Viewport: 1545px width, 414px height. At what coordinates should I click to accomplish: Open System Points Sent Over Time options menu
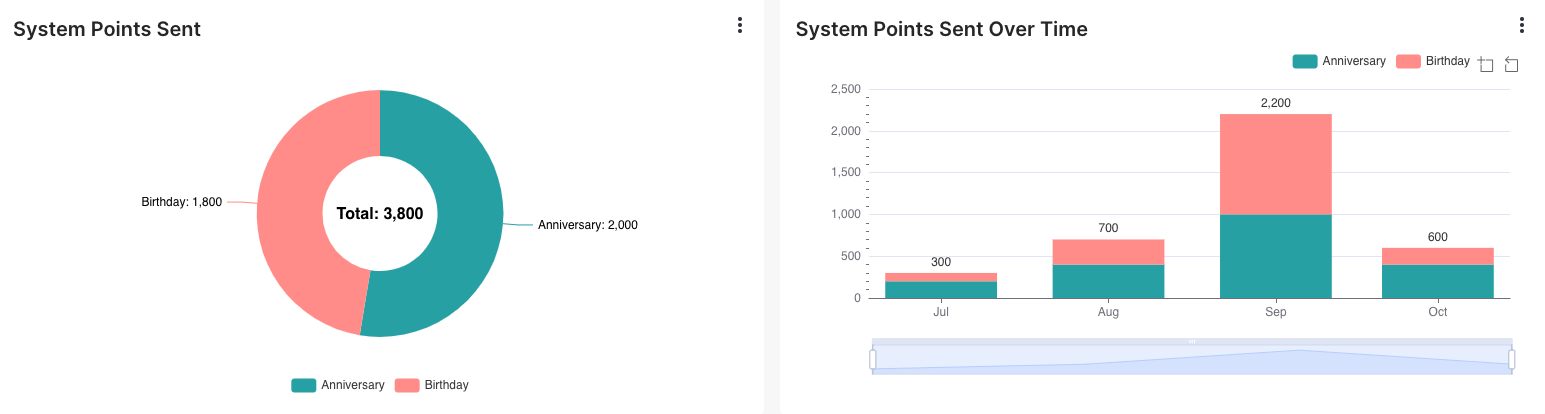tap(1521, 26)
